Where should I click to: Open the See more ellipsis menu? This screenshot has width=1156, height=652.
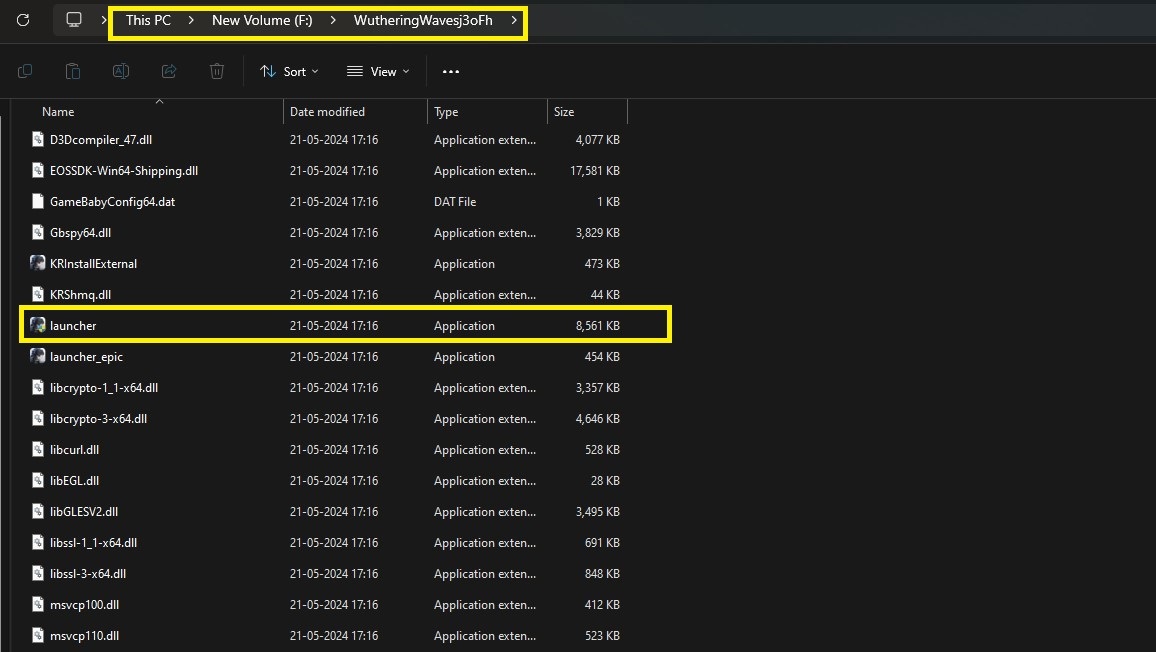pos(450,72)
